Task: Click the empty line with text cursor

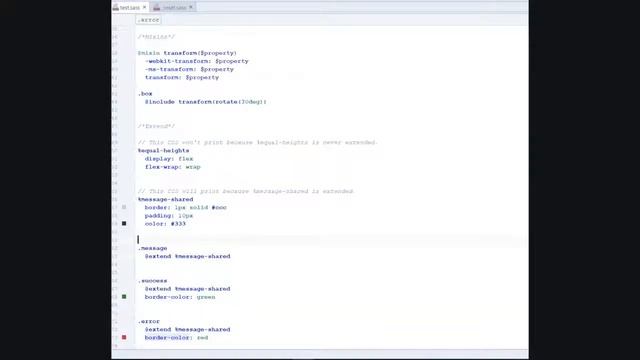Action: pos(331,240)
